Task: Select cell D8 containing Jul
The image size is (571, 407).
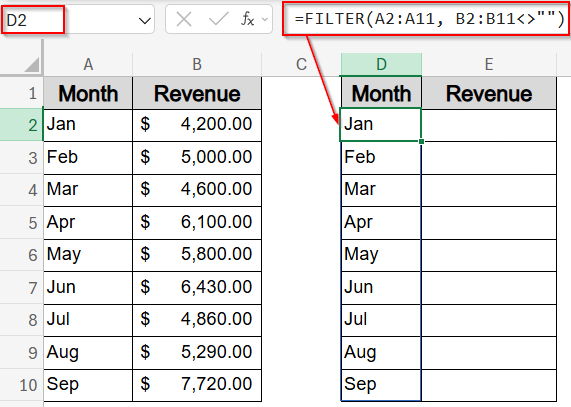Action: coord(381,320)
